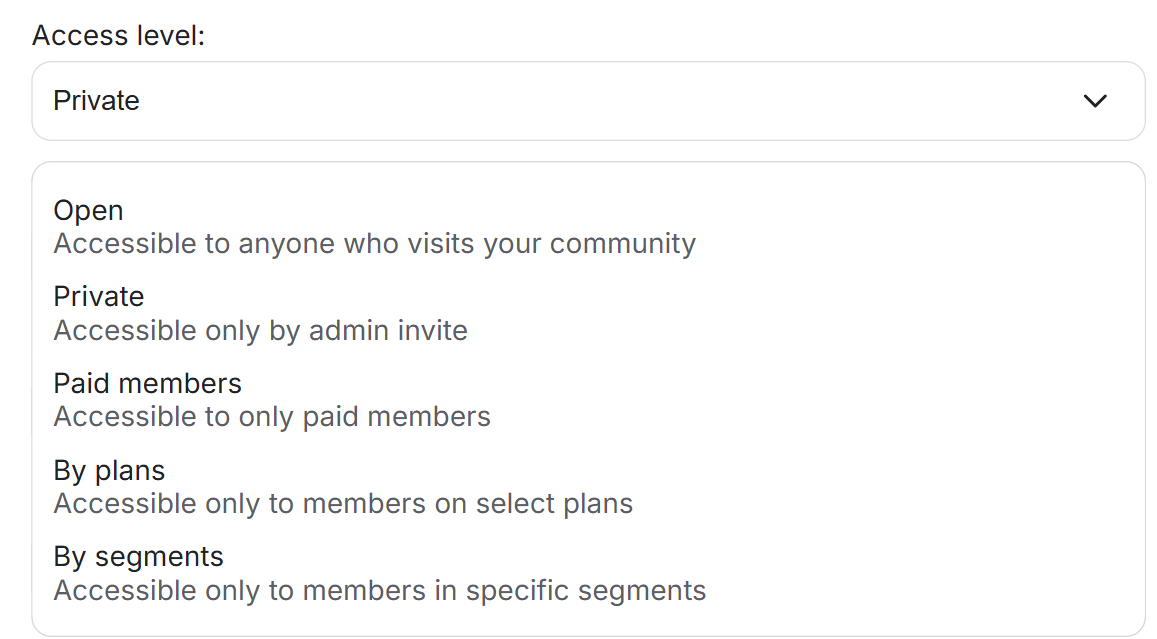The height and width of the screenshot is (639, 1157).
Task: Click "Accessible to only paid members" description
Action: coord(272,417)
